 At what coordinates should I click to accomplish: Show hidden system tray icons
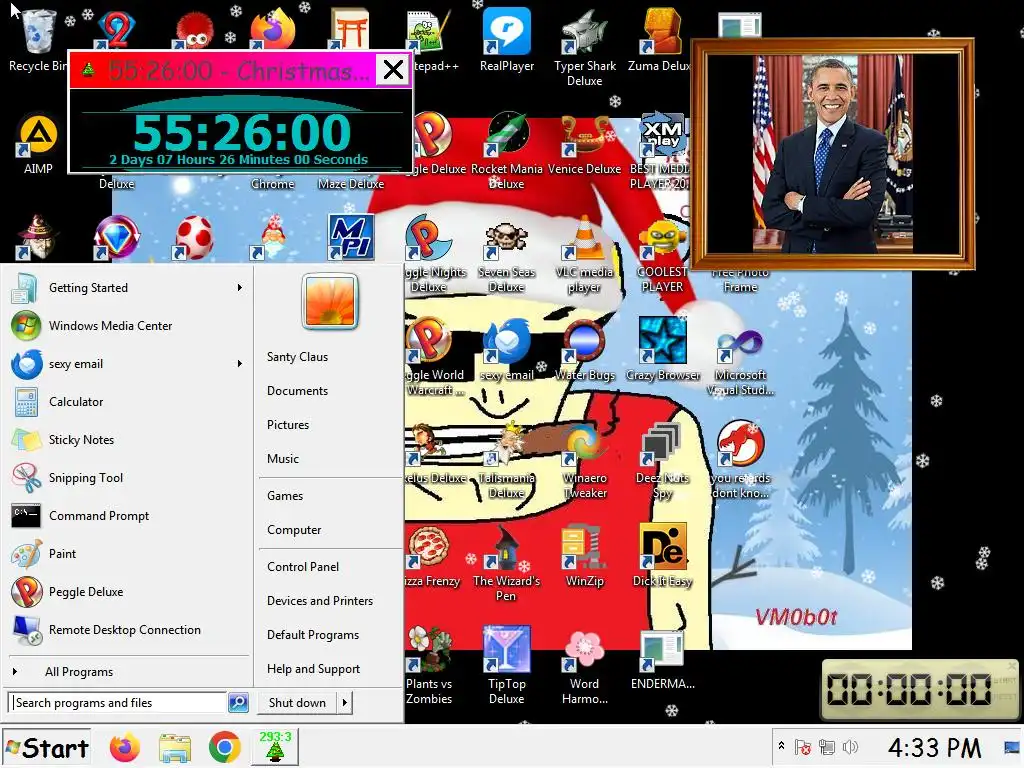781,746
